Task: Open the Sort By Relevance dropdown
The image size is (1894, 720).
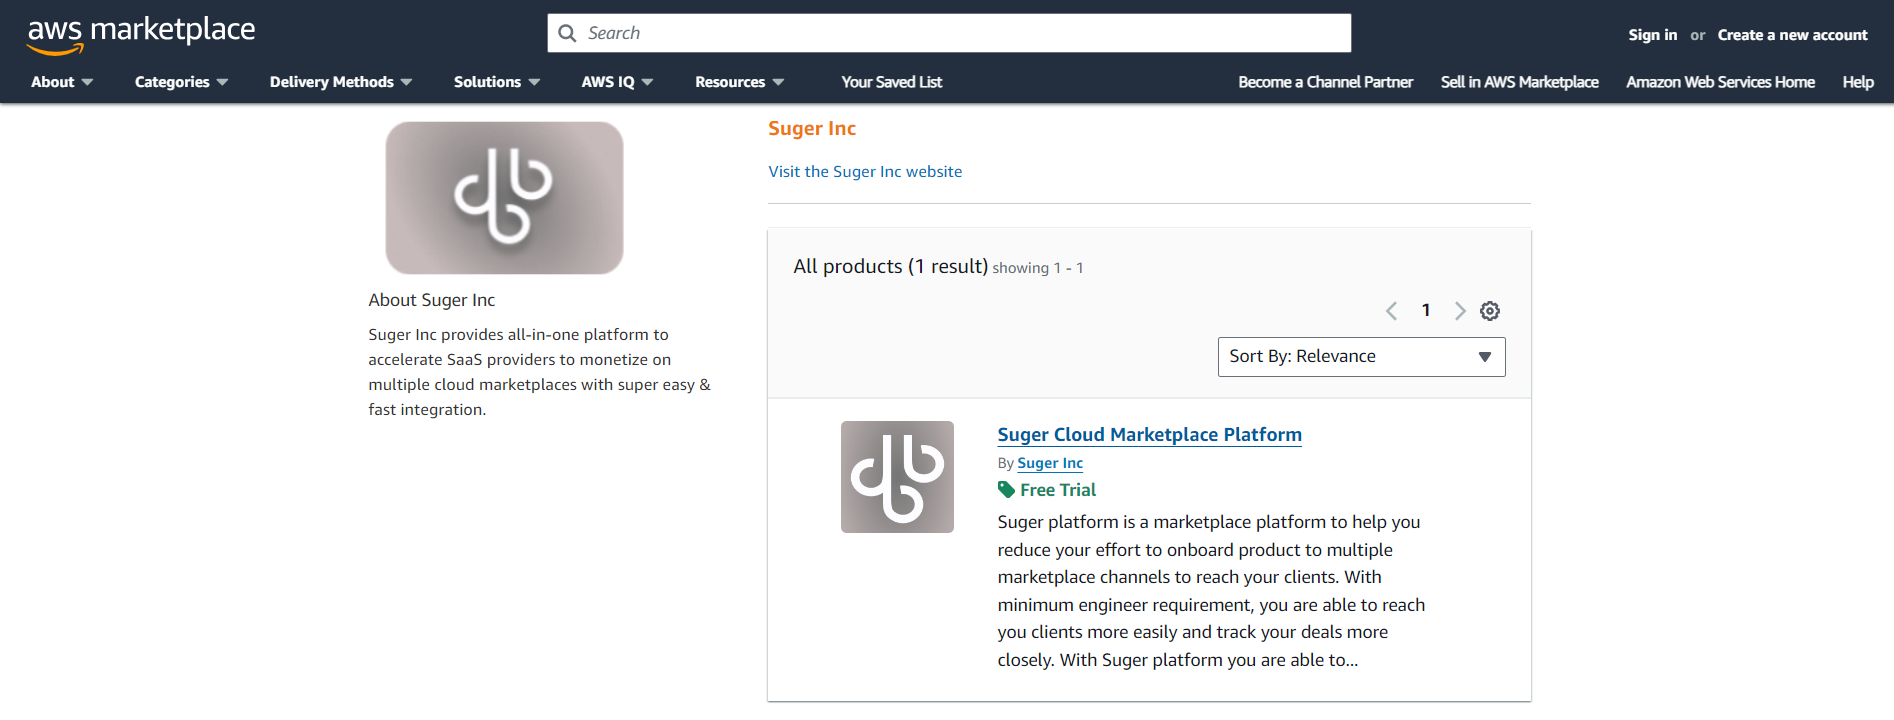Action: 1361,357
